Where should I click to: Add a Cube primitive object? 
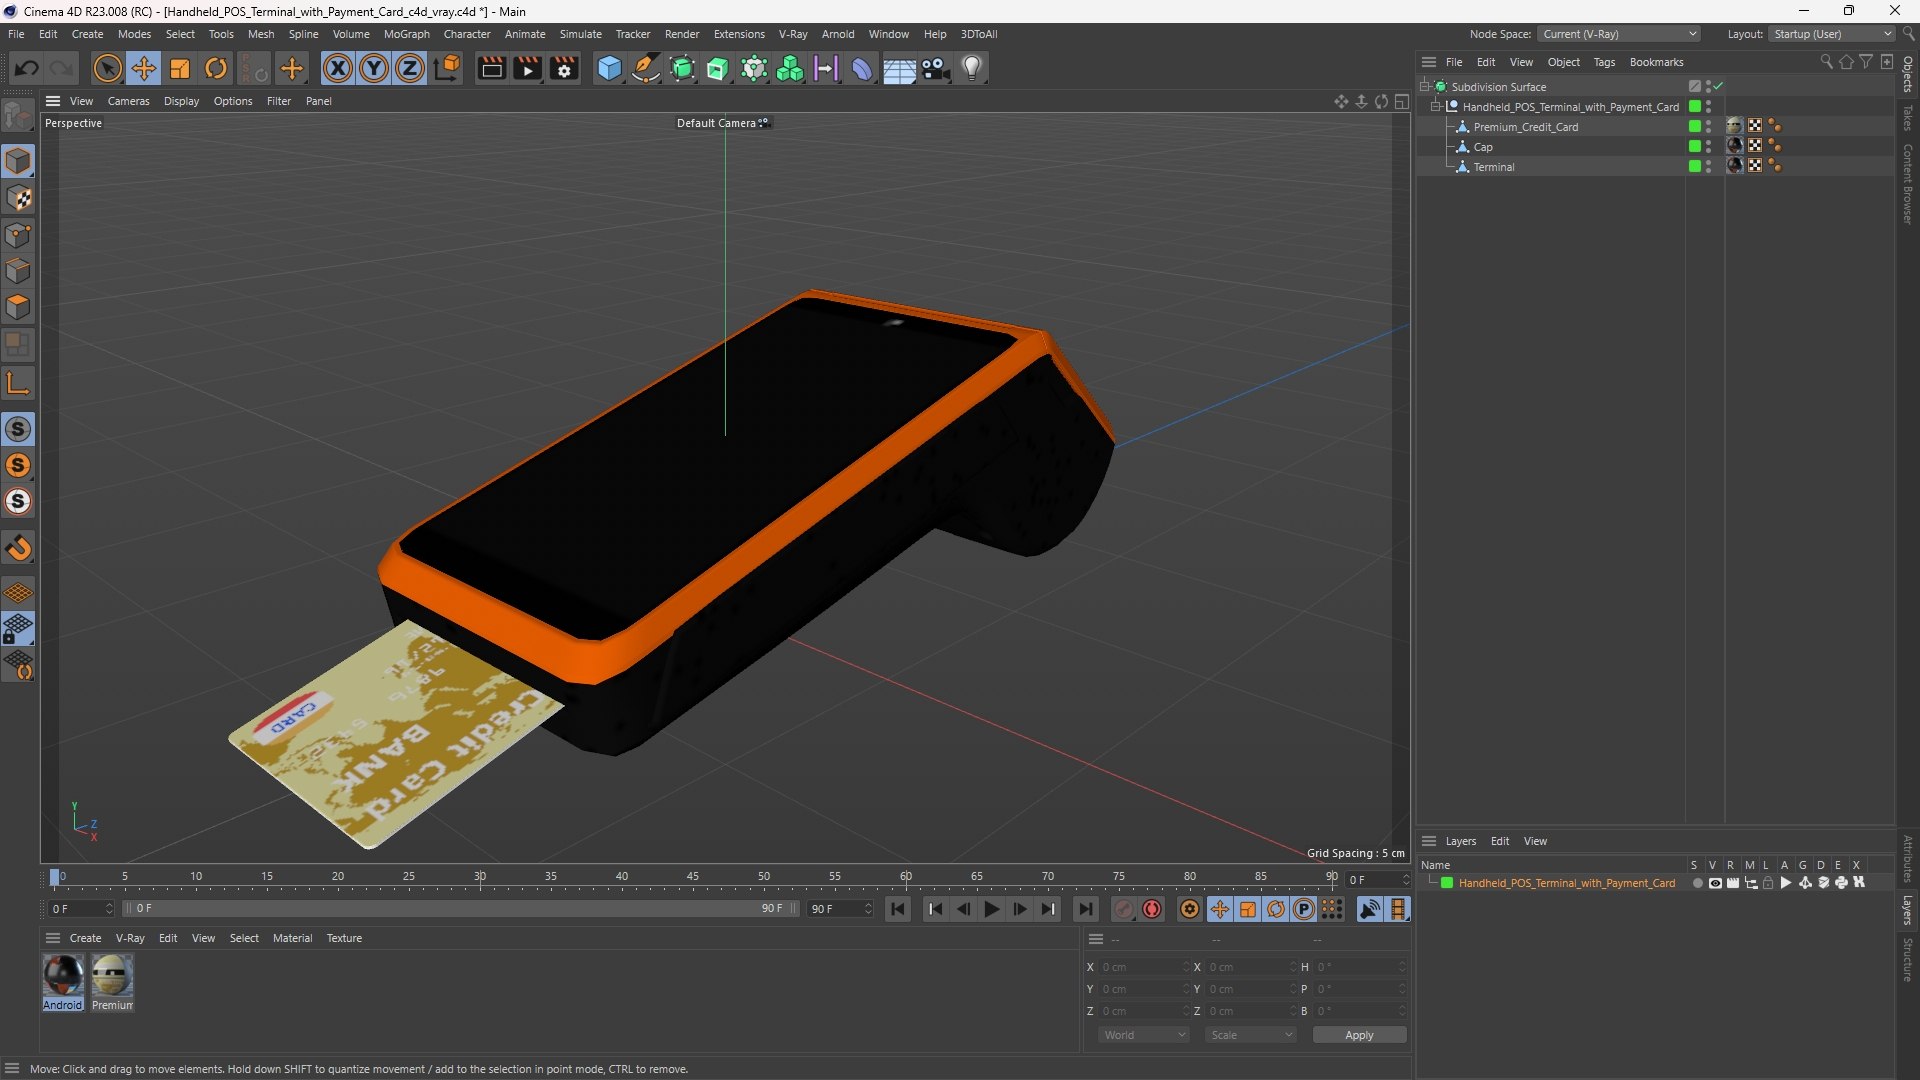pos(609,68)
